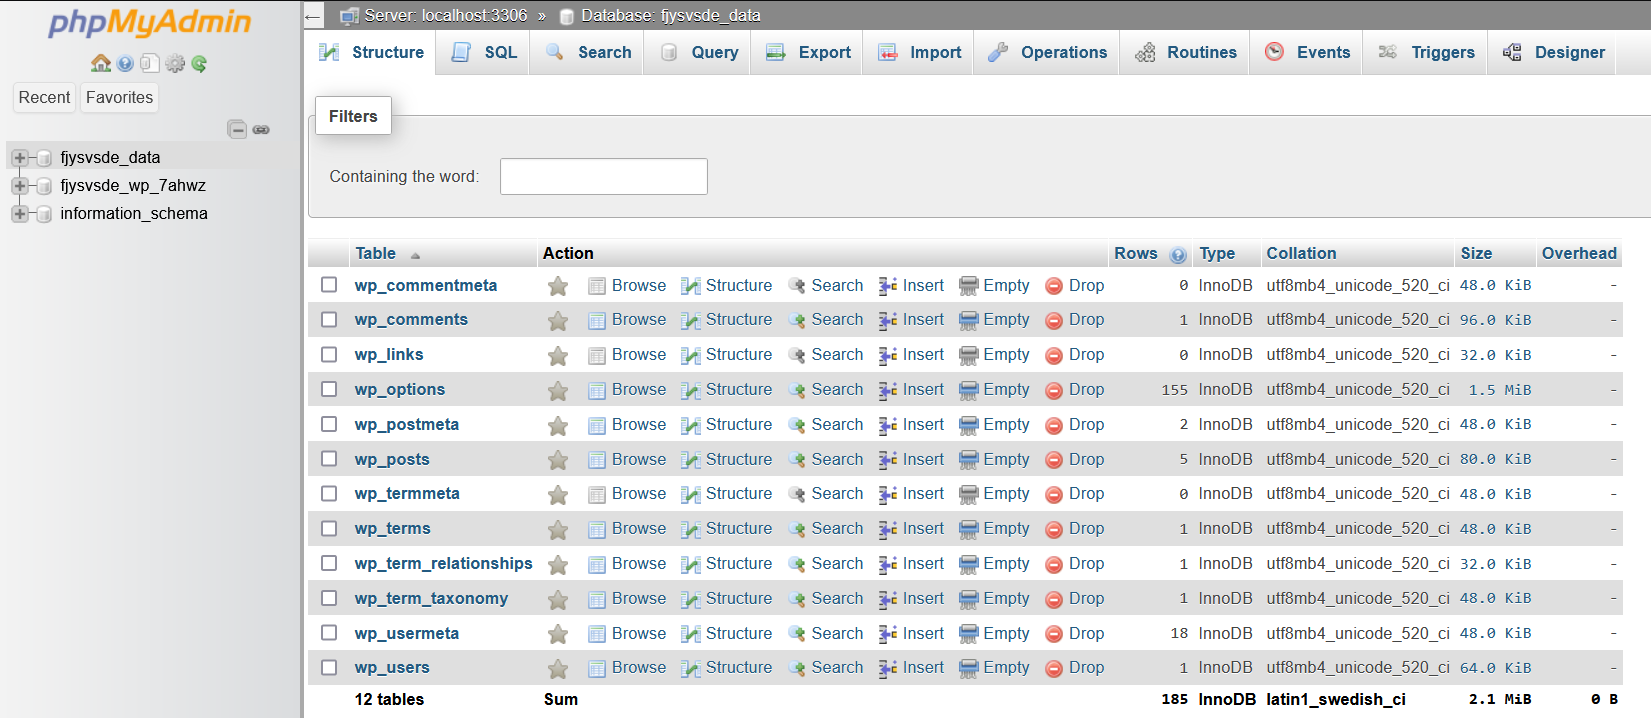Open the wp_term_relationships table link
Image resolution: width=1651 pixels, height=718 pixels.
pos(443,563)
